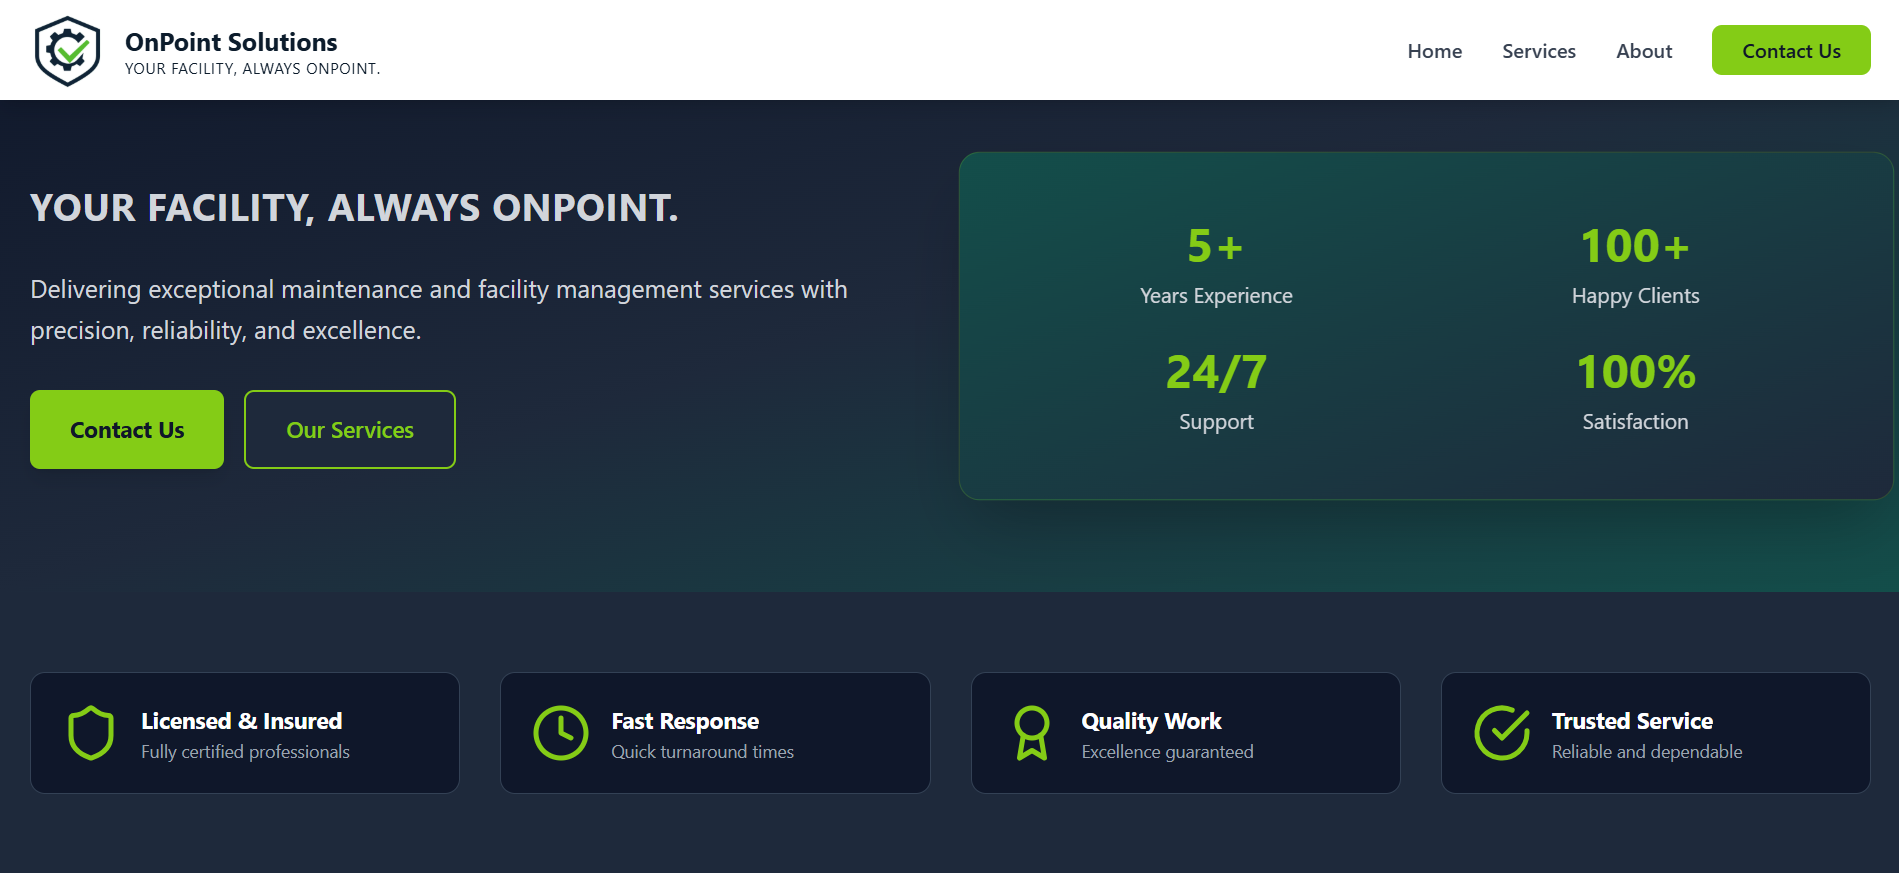Click Reliable and dependable text

tap(1647, 752)
